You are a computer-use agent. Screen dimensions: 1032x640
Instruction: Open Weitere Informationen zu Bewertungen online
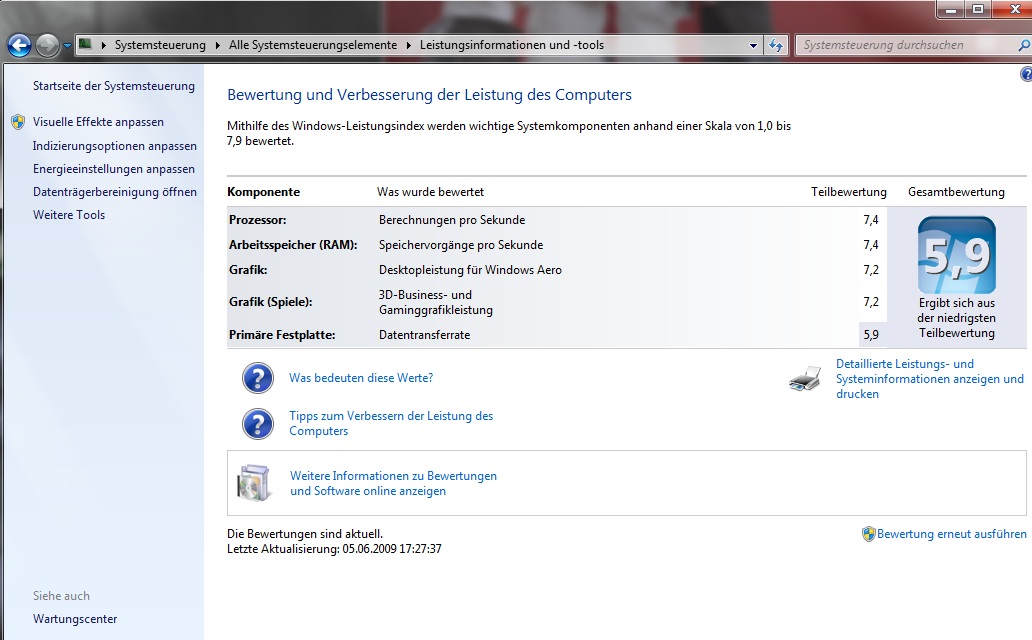click(x=393, y=483)
